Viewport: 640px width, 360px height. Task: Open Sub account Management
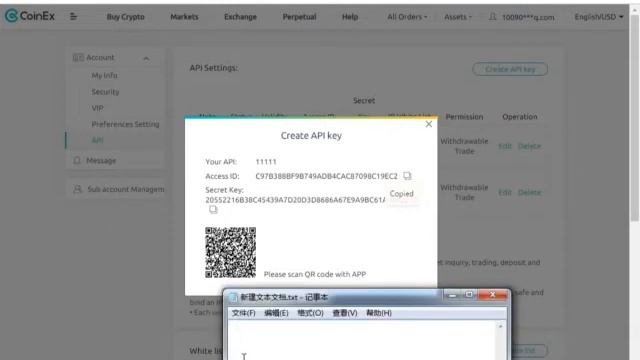(126, 189)
